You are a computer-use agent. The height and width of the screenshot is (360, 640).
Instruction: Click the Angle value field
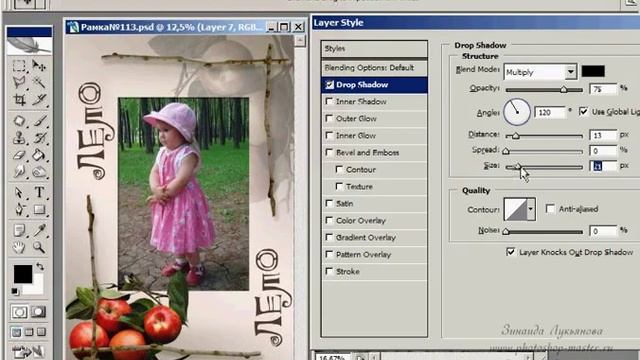(x=550, y=112)
